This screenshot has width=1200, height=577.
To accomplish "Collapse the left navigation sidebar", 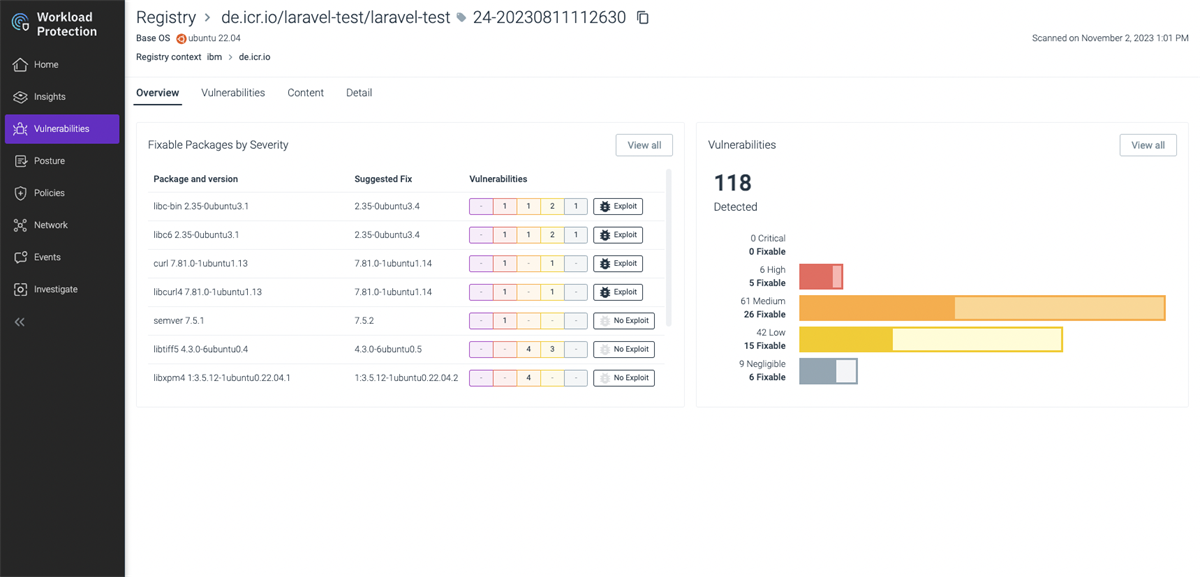I will [x=20, y=320].
